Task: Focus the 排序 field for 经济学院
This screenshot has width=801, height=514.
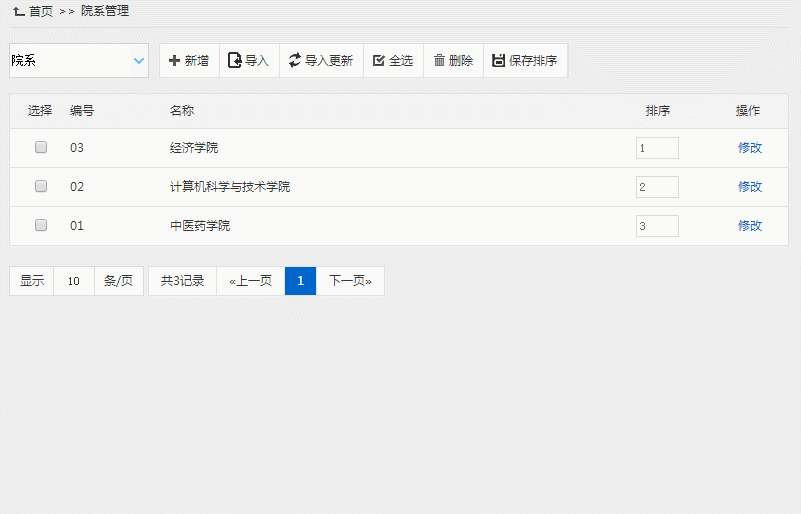Action: (657, 148)
